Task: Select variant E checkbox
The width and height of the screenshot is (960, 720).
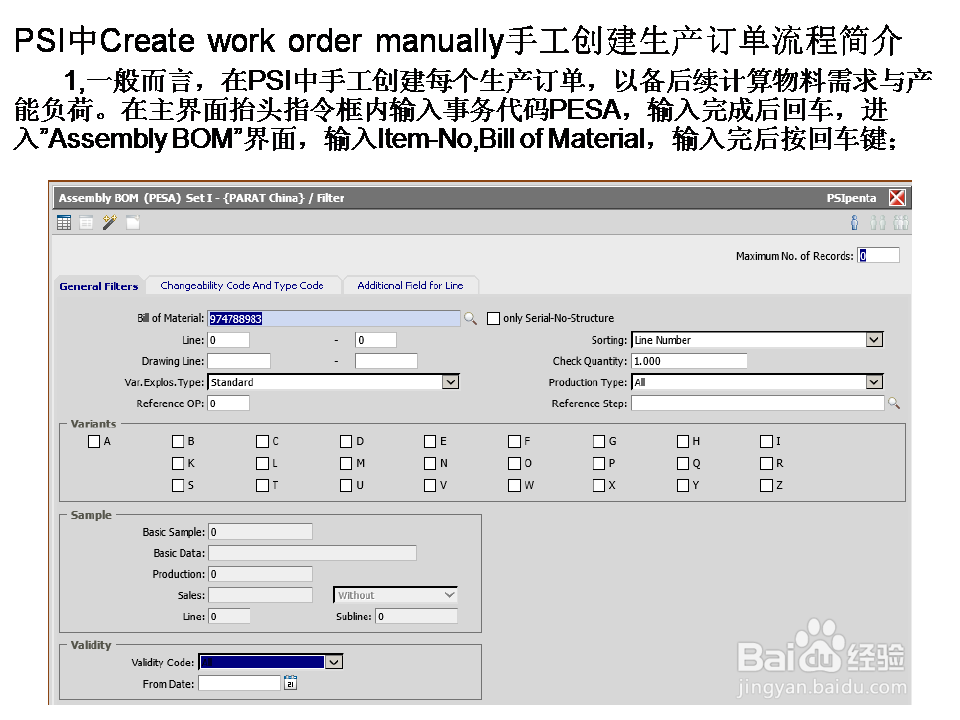Action: pyautogui.click(x=430, y=441)
